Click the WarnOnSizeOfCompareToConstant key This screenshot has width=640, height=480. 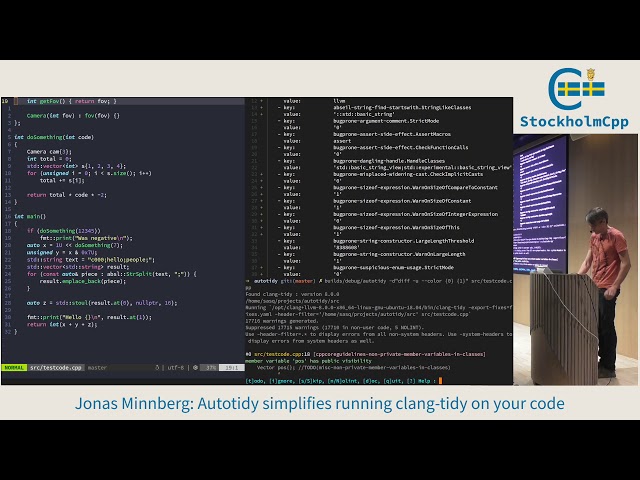click(x=415, y=187)
